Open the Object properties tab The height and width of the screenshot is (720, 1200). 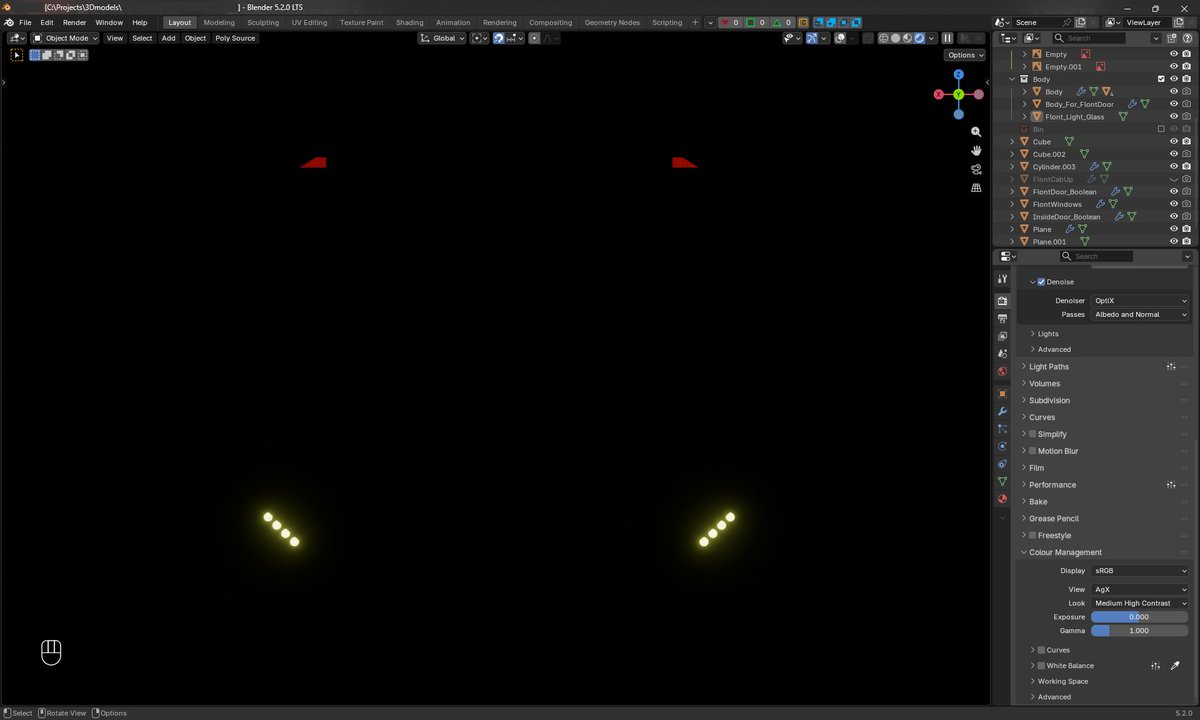(x=1002, y=394)
